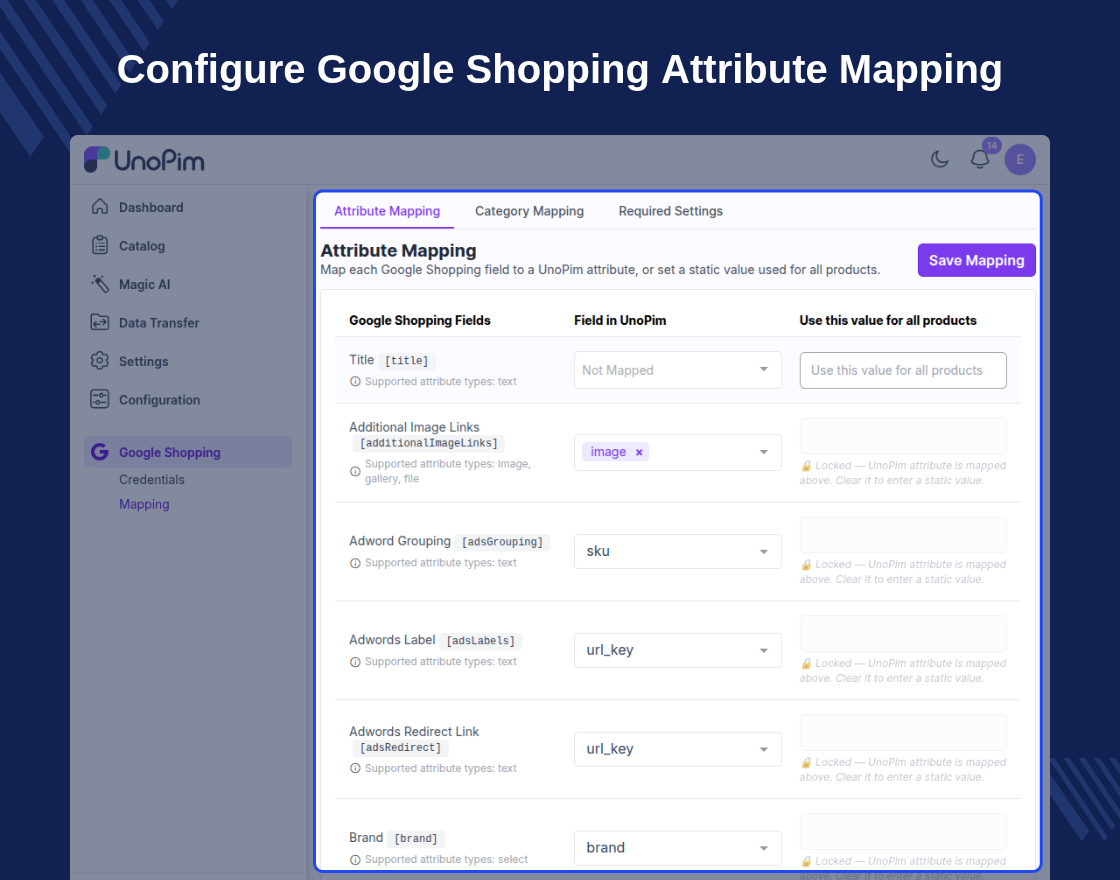Open Adwords Redirect Link url_key dropdown
This screenshot has height=880, width=1120.
(x=678, y=749)
